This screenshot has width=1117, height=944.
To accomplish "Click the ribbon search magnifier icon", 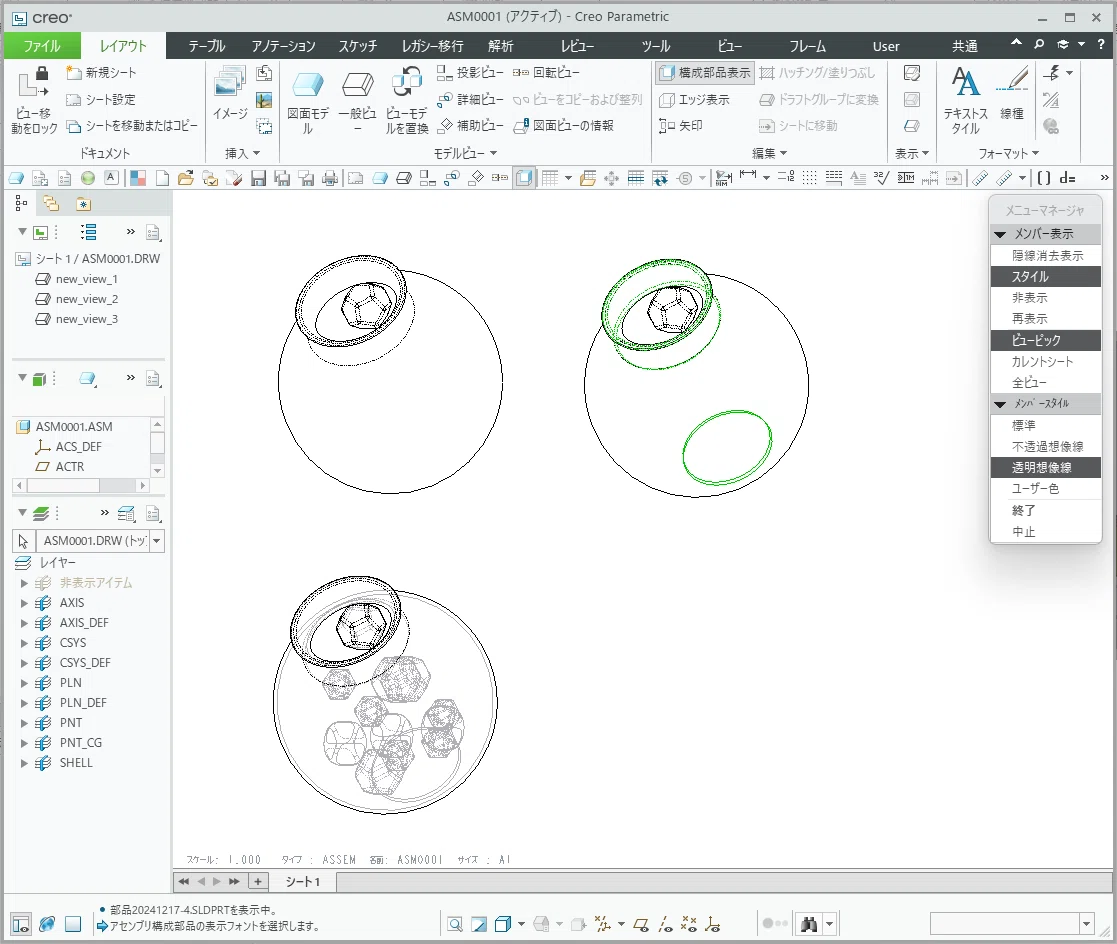I will pyautogui.click(x=1039, y=44).
